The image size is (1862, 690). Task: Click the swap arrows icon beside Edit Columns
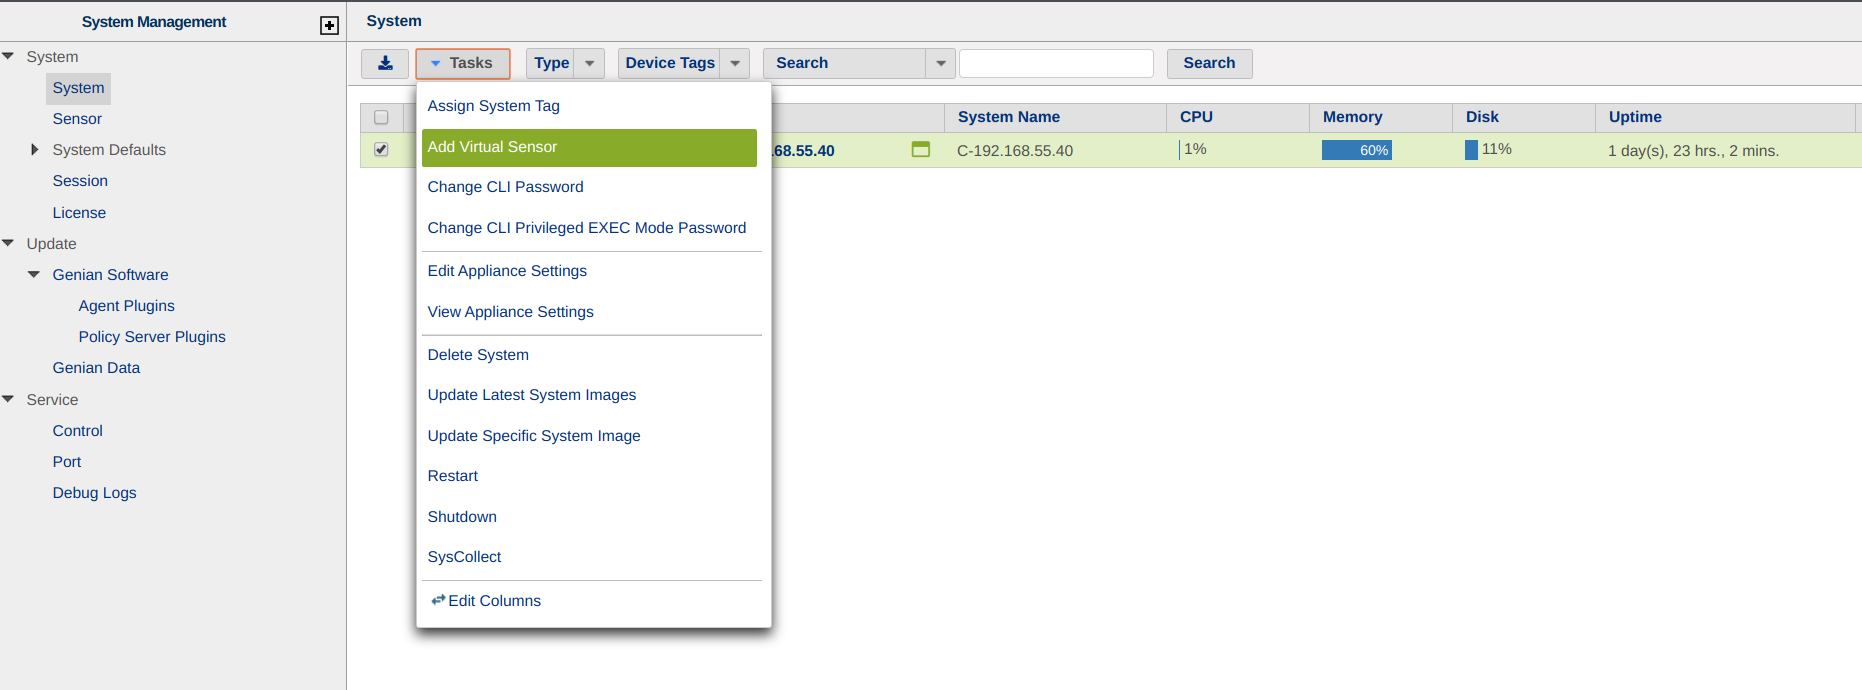[437, 600]
